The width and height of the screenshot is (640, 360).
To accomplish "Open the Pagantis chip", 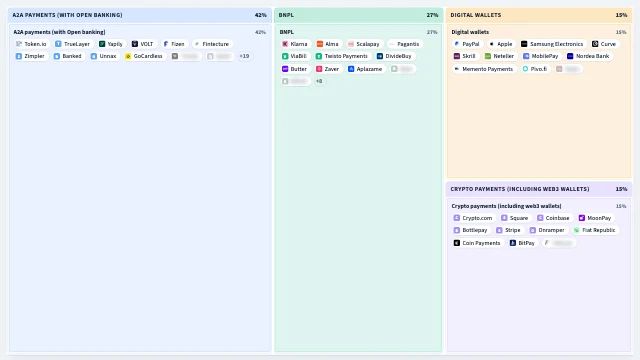I will click(x=404, y=44).
